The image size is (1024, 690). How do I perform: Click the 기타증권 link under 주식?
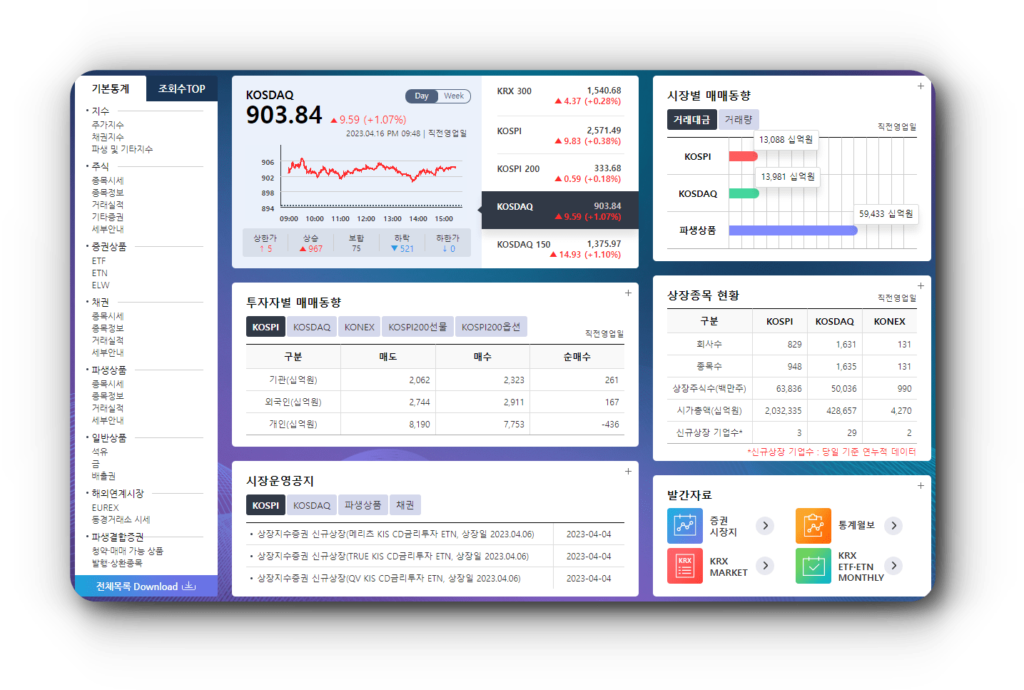(x=108, y=217)
